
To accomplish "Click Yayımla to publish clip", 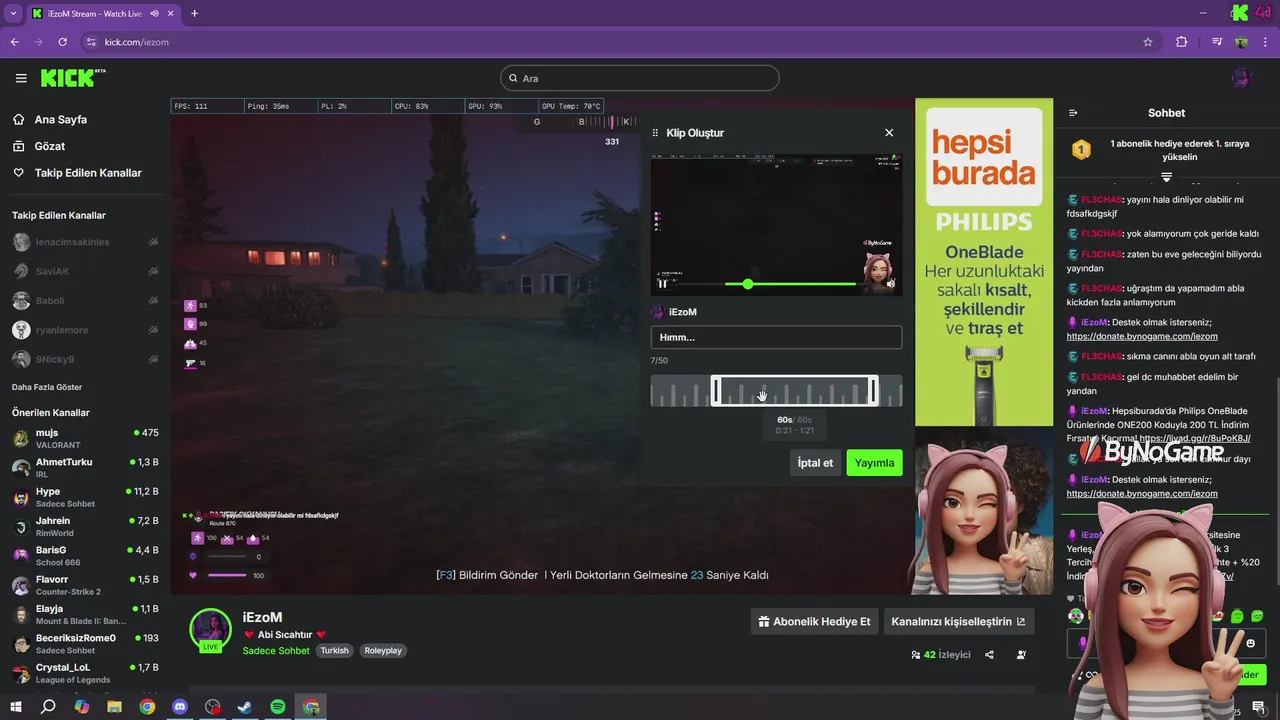I will [x=874, y=463].
